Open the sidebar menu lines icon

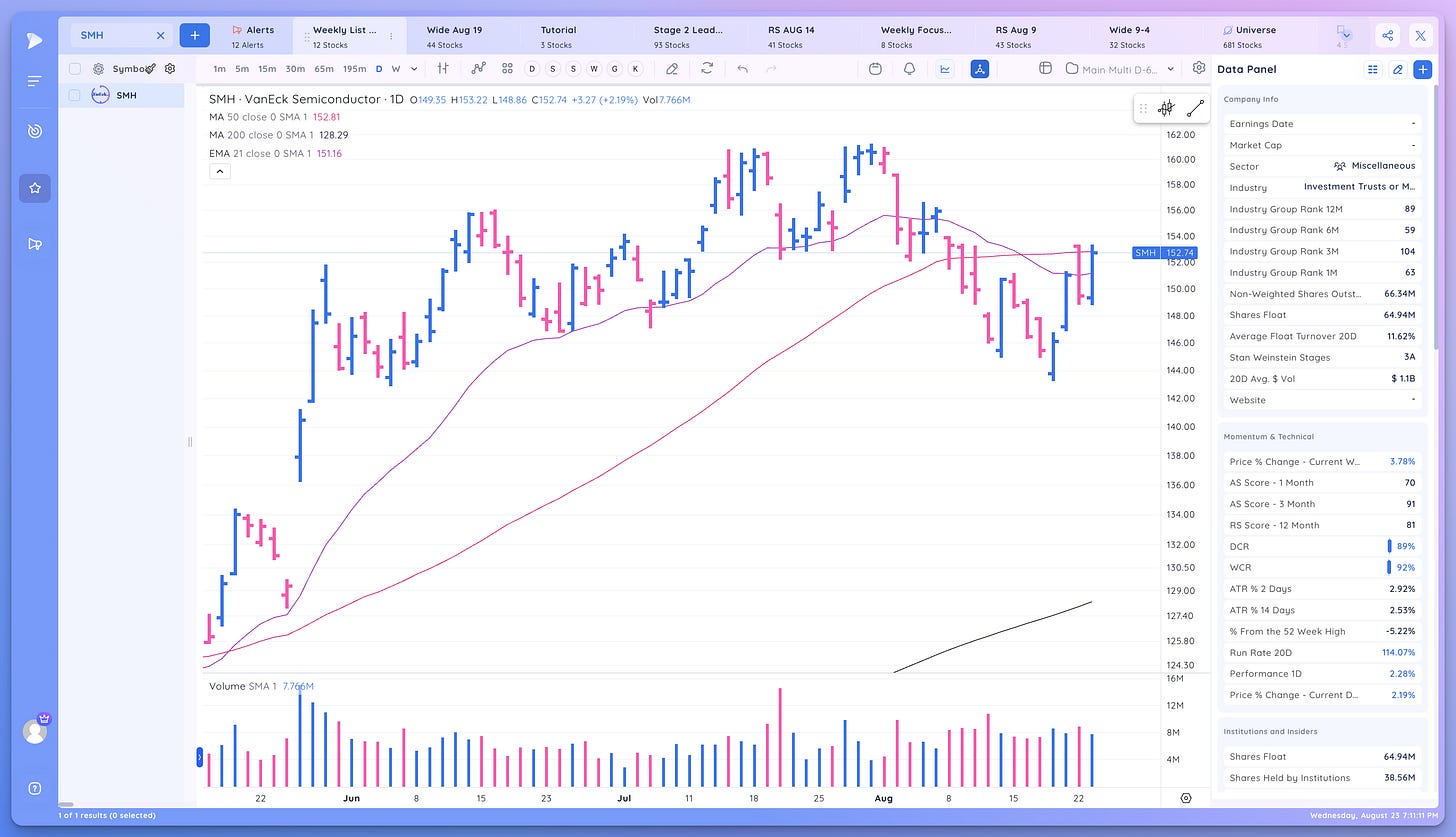[35, 81]
